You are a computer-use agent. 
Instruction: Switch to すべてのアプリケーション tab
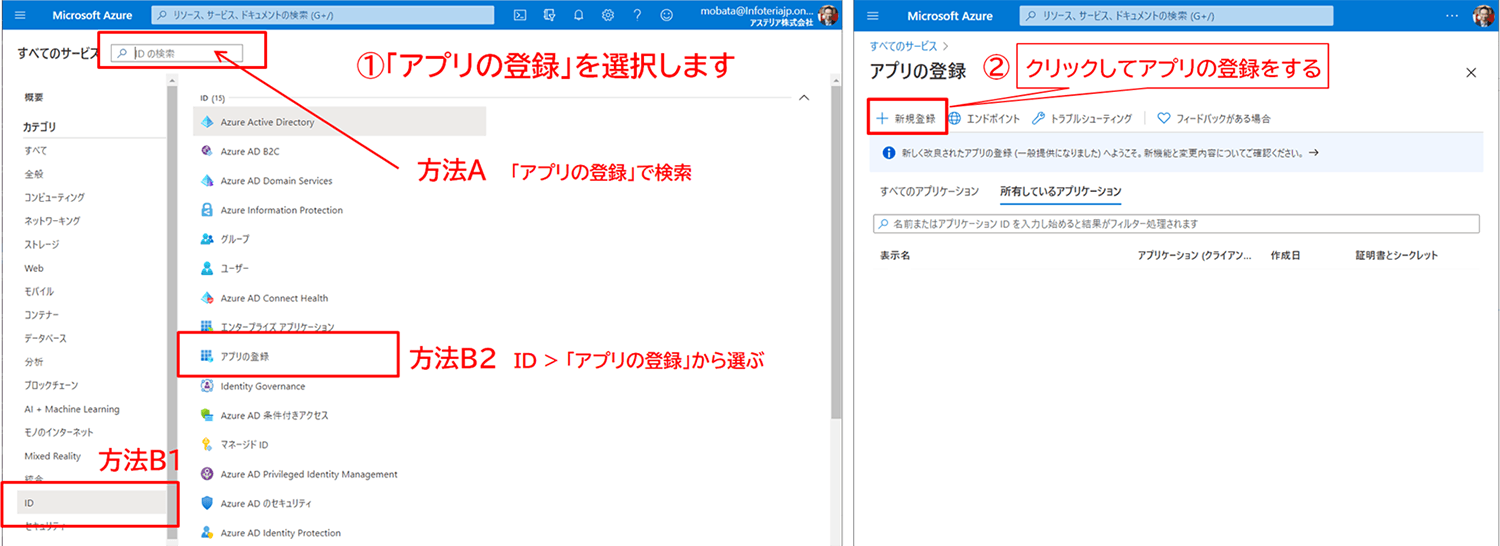coord(929,191)
